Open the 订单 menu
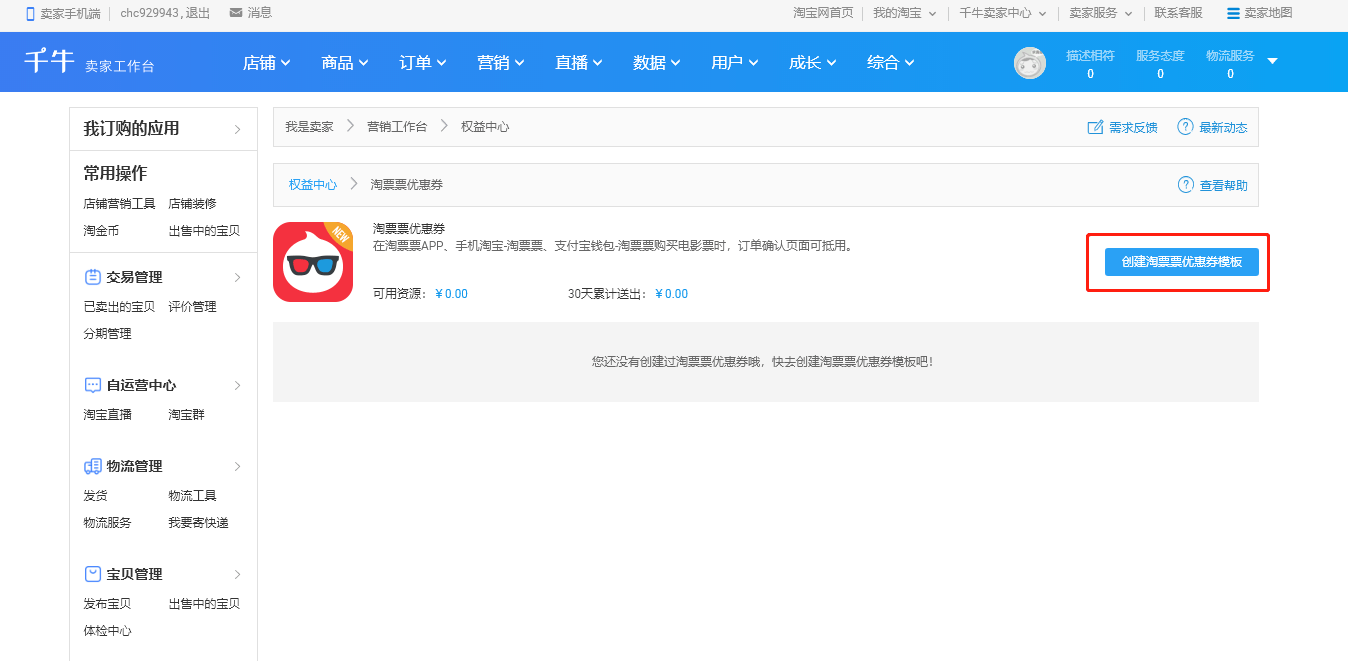1348x661 pixels. click(x=423, y=62)
